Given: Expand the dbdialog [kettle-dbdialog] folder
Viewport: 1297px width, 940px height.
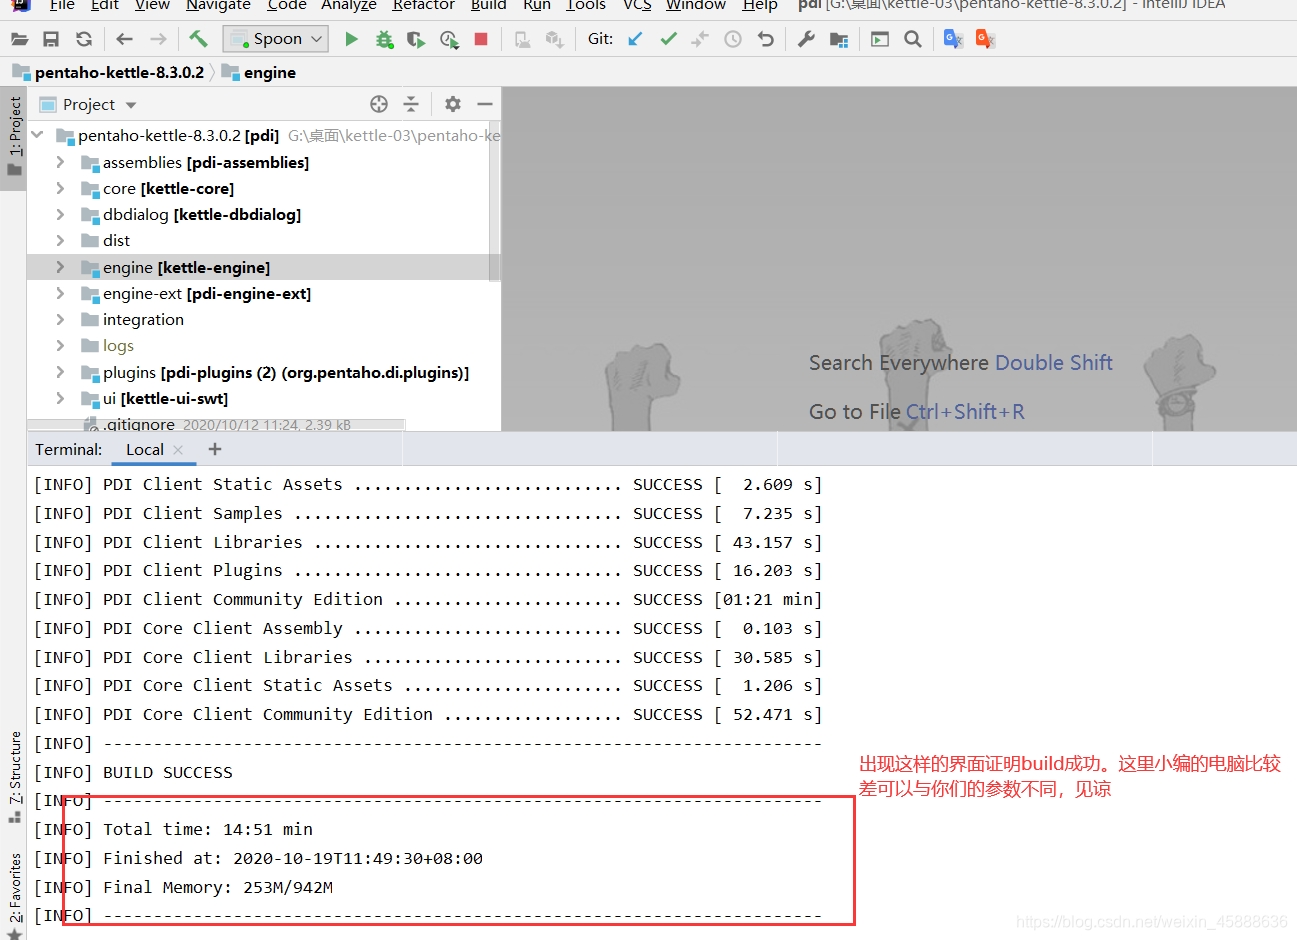Looking at the screenshot, I should tap(60, 214).
